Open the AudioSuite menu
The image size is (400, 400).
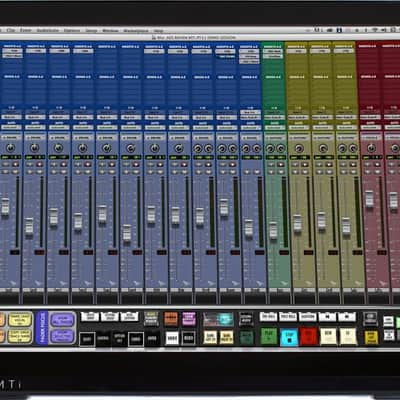click(x=48, y=30)
